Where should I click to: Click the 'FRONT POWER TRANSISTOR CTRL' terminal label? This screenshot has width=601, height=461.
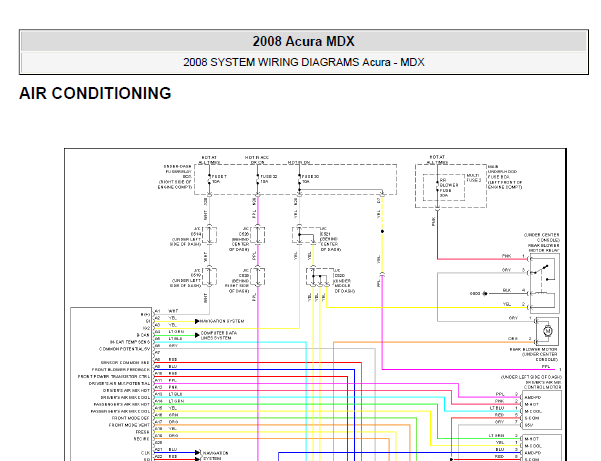(114, 377)
